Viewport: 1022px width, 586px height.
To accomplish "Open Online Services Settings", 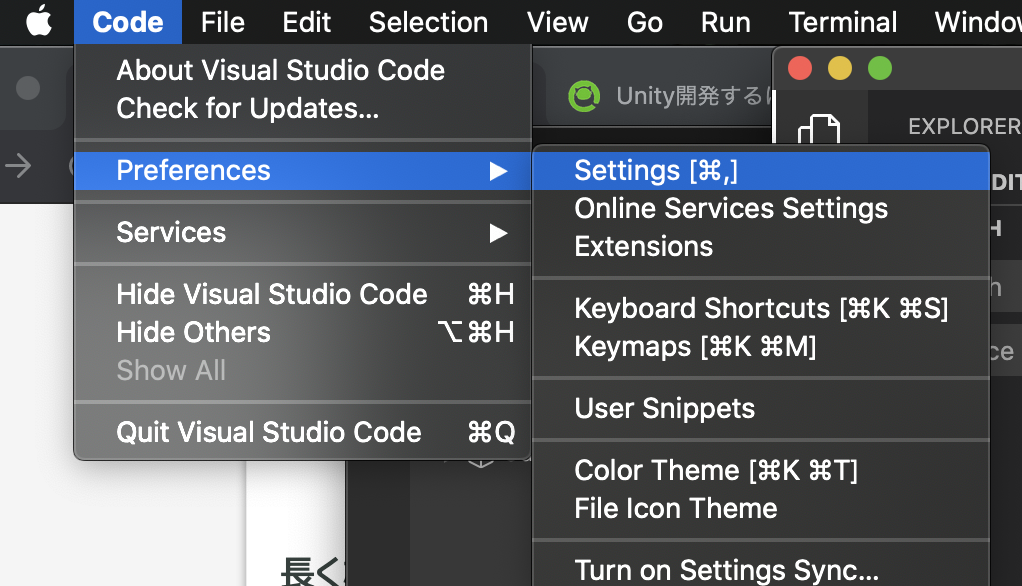I will [x=761, y=209].
